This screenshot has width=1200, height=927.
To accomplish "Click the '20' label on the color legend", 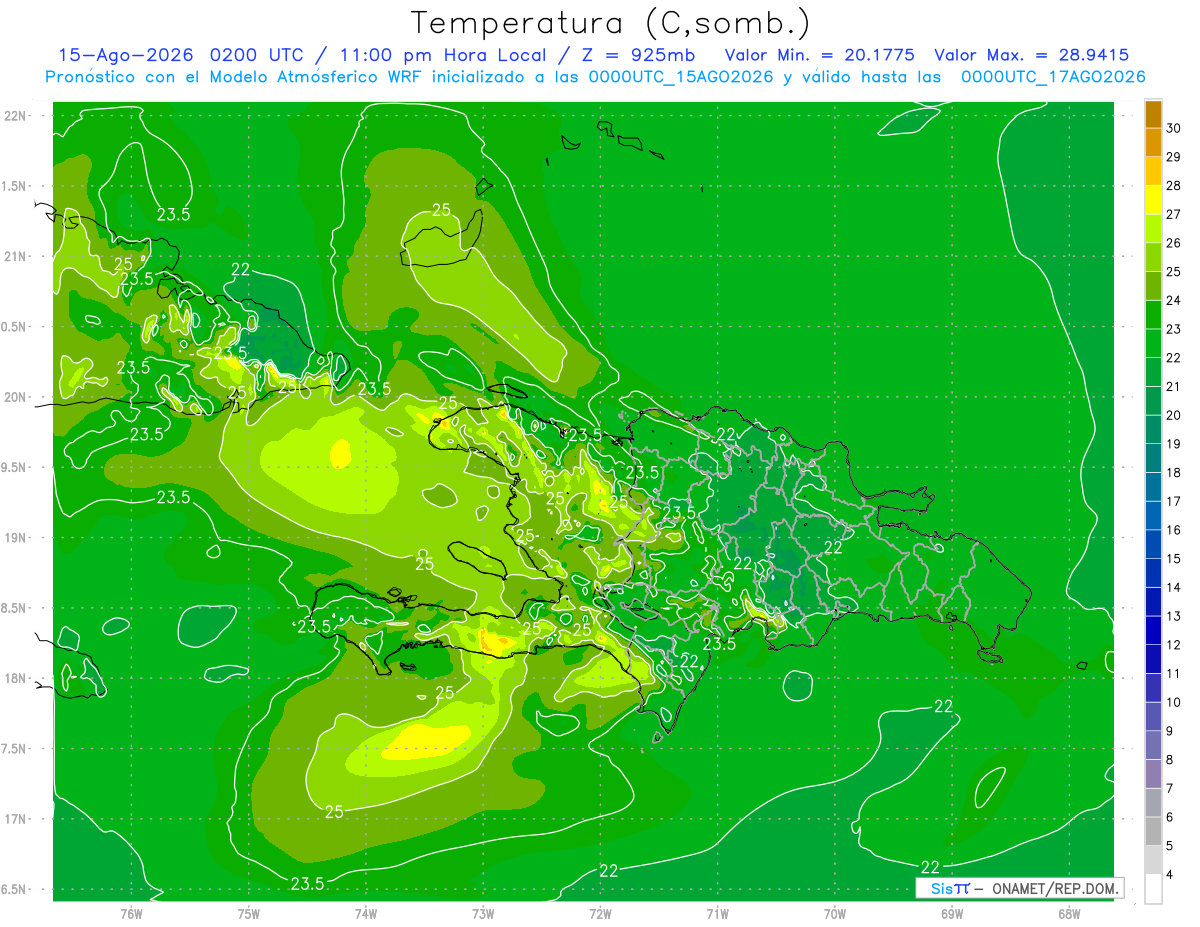I will click(1174, 415).
